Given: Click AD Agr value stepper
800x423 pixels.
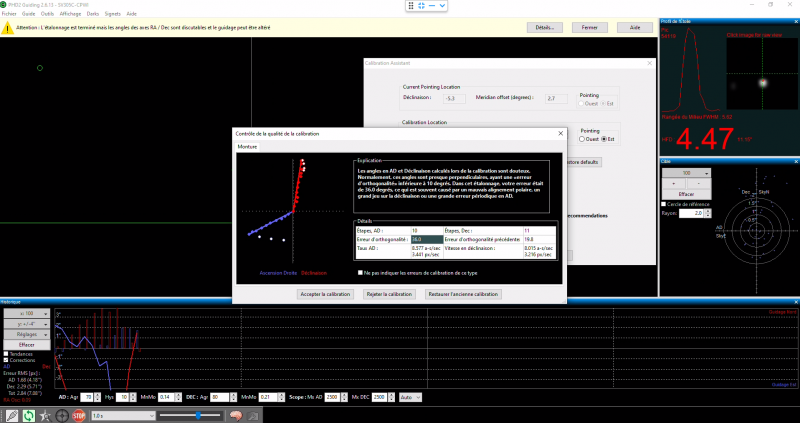Looking at the screenshot, I should click(97, 397).
